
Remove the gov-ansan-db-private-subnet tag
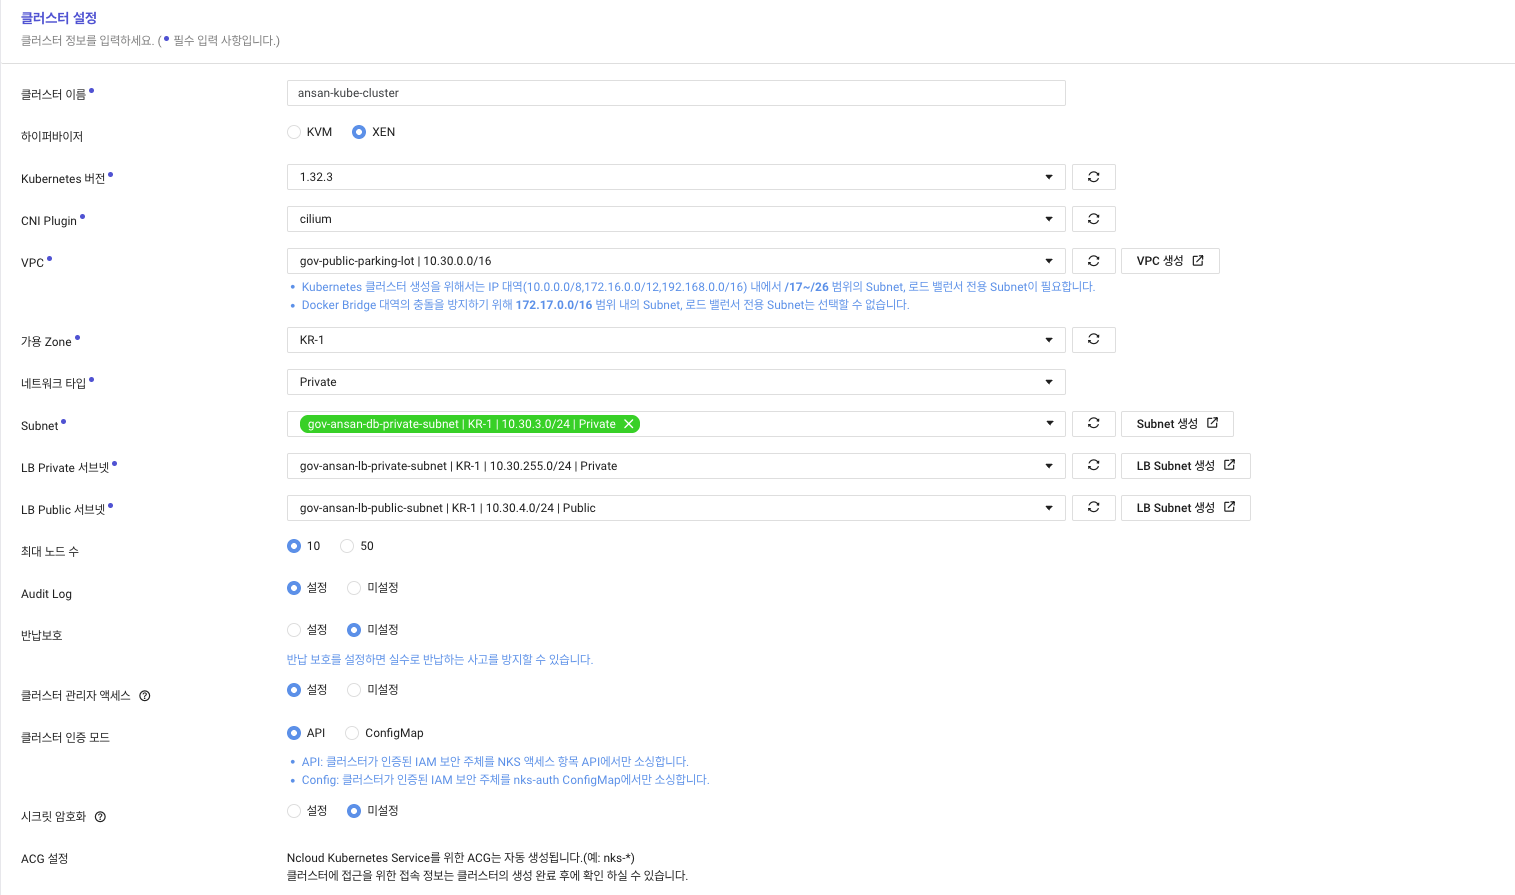coord(629,424)
